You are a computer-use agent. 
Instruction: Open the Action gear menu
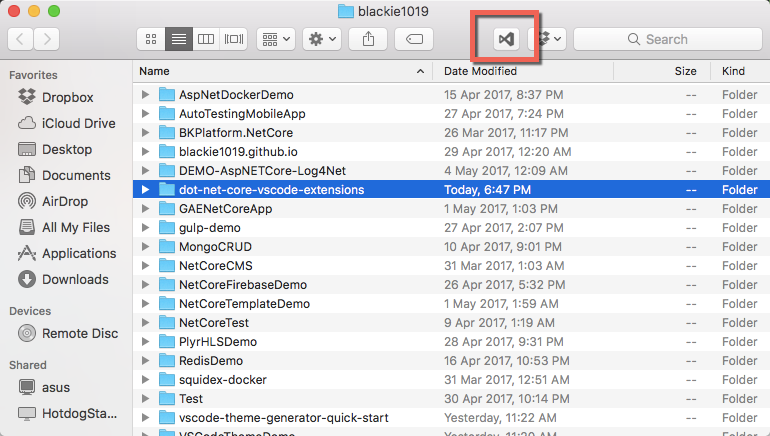pyautogui.click(x=323, y=39)
